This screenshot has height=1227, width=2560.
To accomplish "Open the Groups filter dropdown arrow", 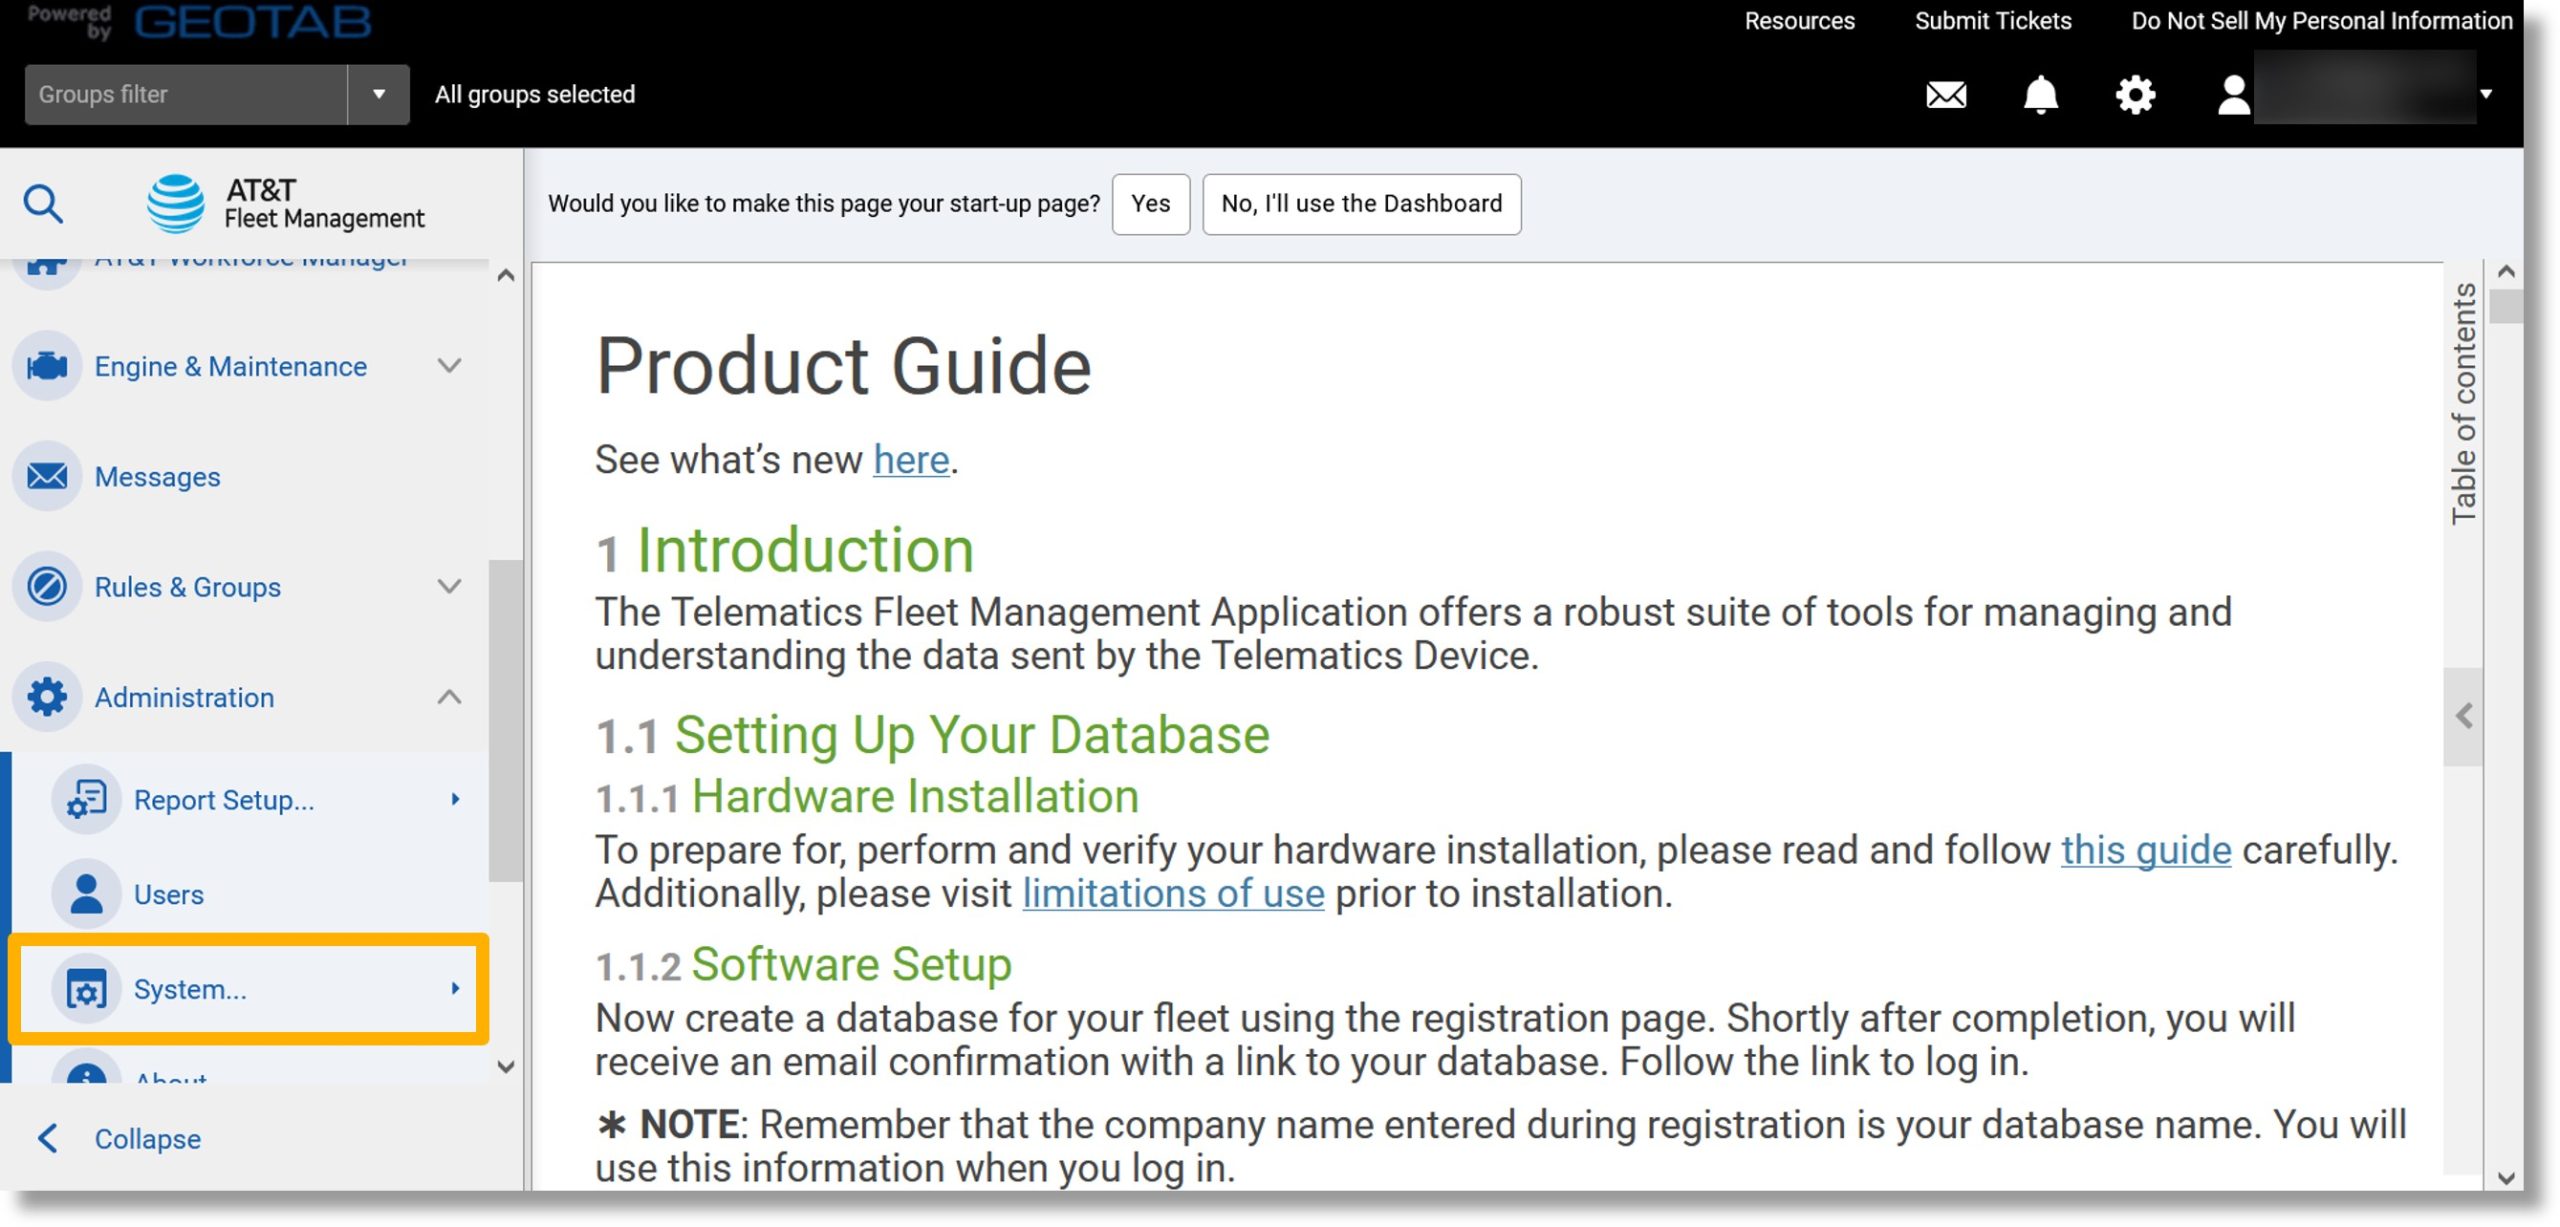I will tap(378, 94).
